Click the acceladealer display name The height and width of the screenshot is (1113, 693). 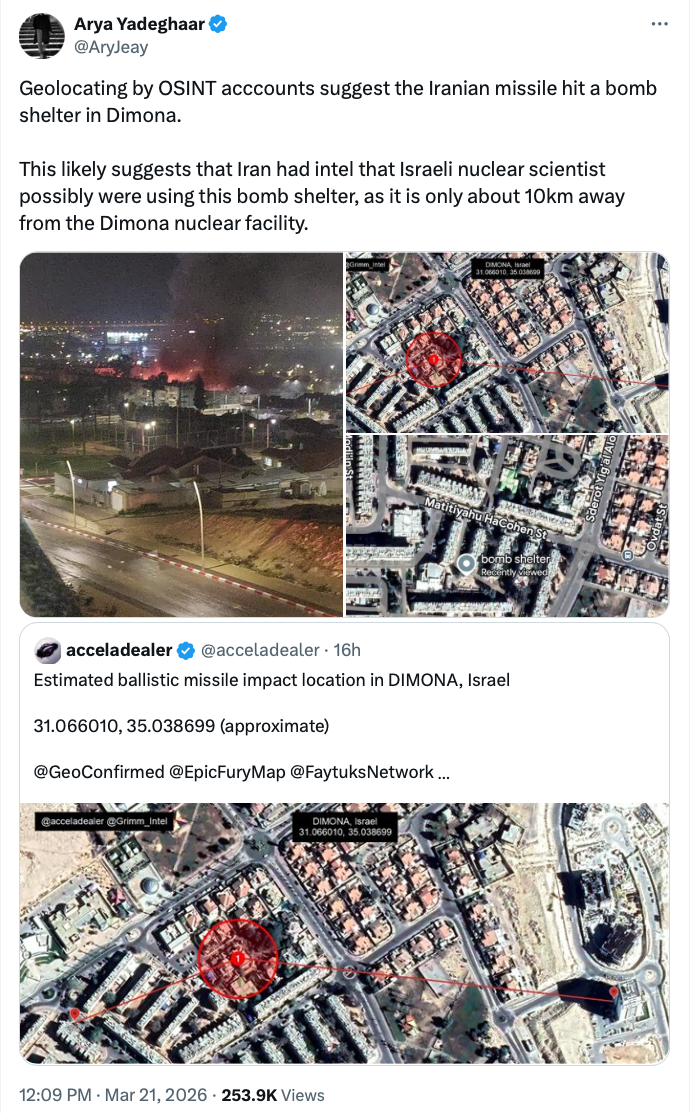(119, 651)
